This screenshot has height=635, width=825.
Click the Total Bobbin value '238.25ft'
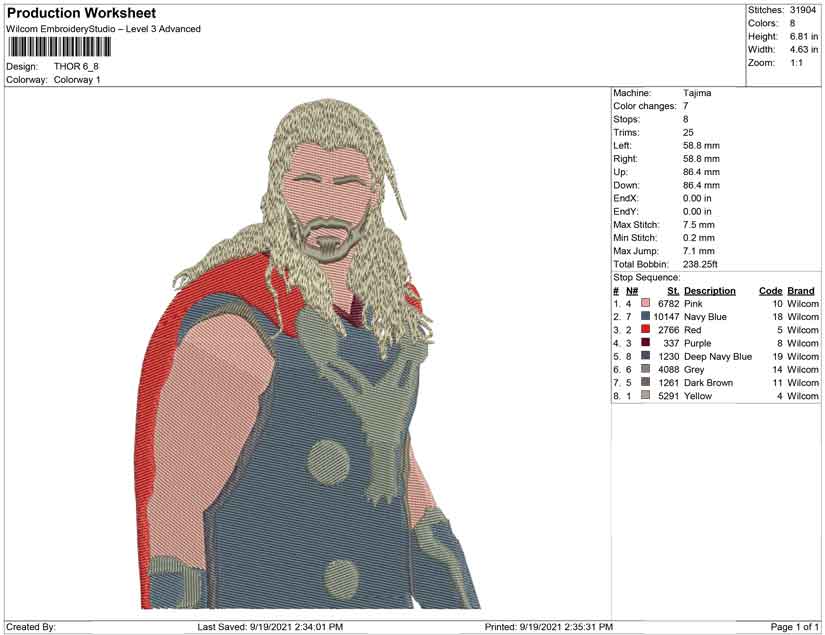click(x=700, y=264)
